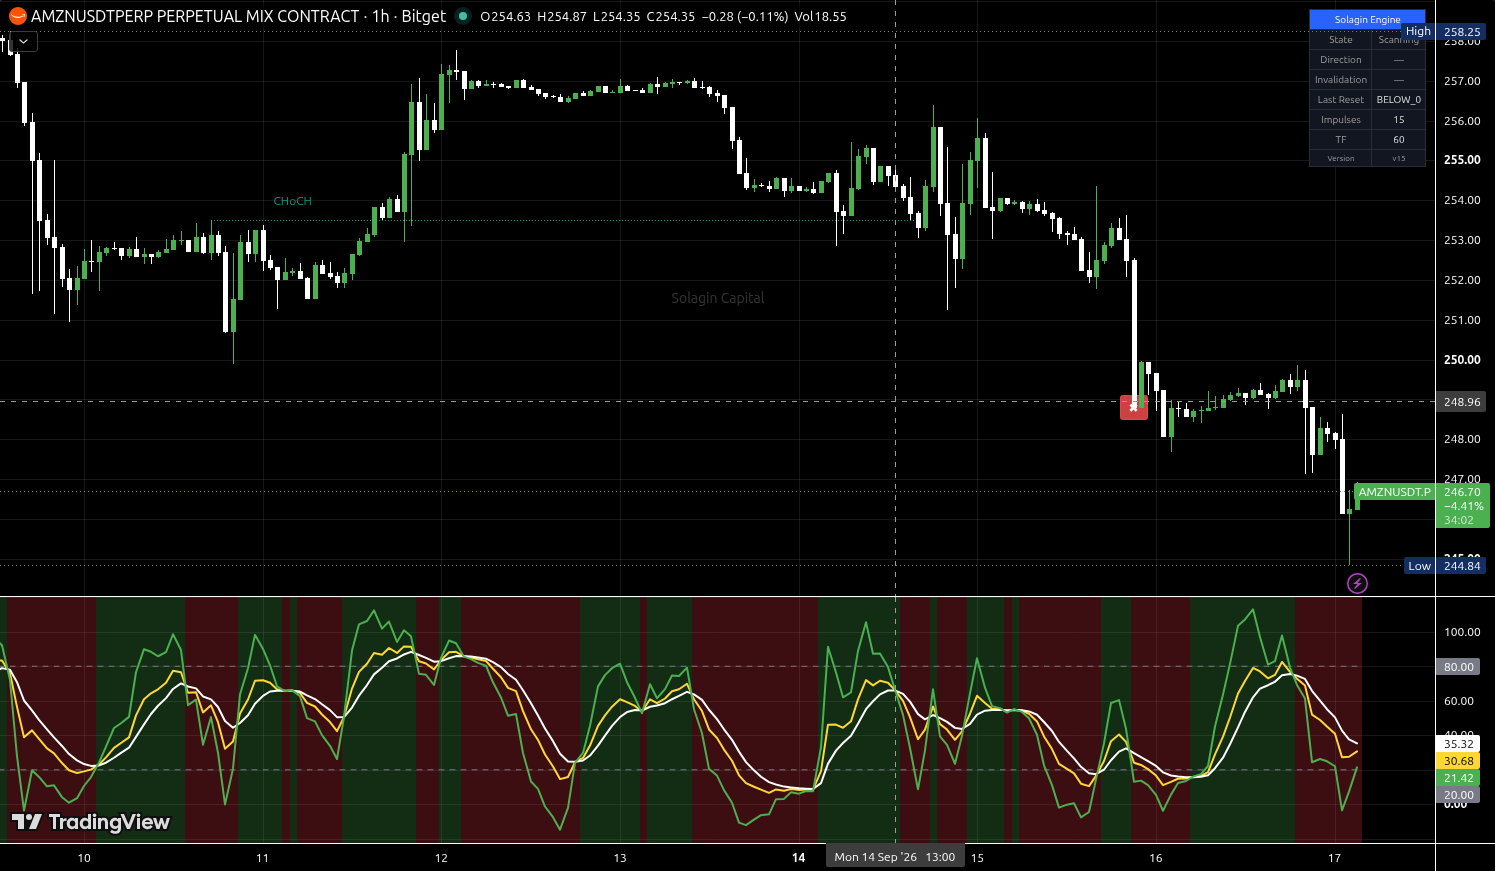The width and height of the screenshot is (1495, 871).
Task: Click date axis label 10
Action: point(84,858)
